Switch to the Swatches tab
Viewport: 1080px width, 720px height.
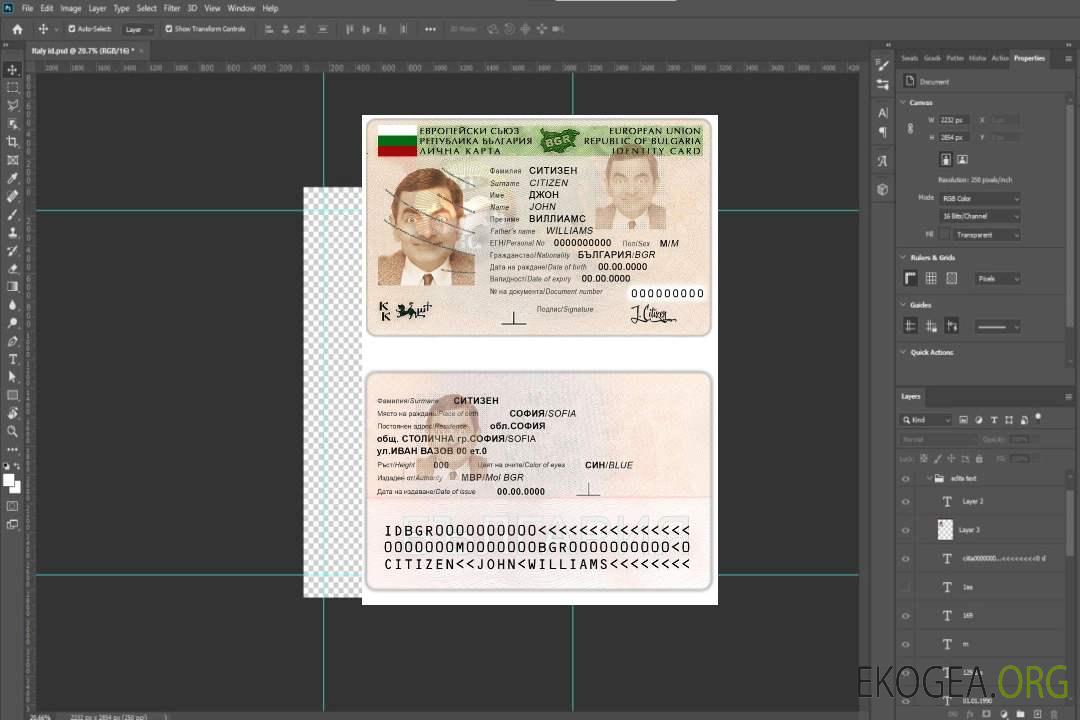910,58
